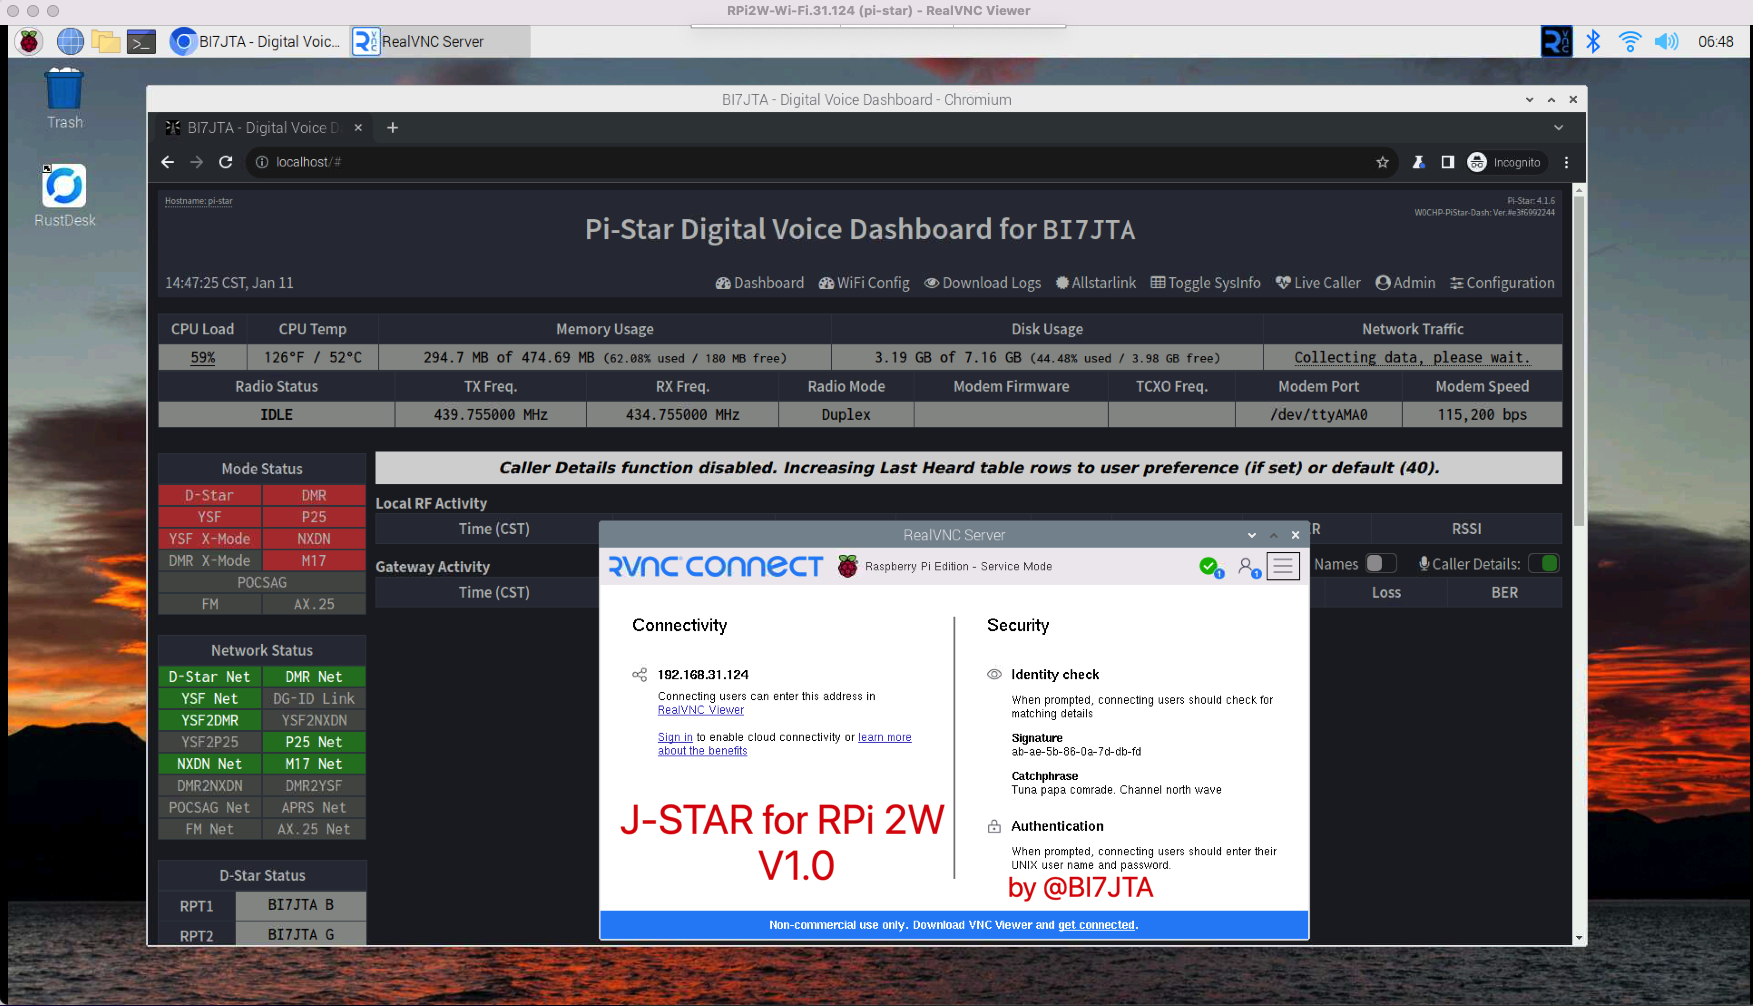Switch to the RealVNC Server taskbar item
This screenshot has height=1006, width=1753.
coord(440,41)
